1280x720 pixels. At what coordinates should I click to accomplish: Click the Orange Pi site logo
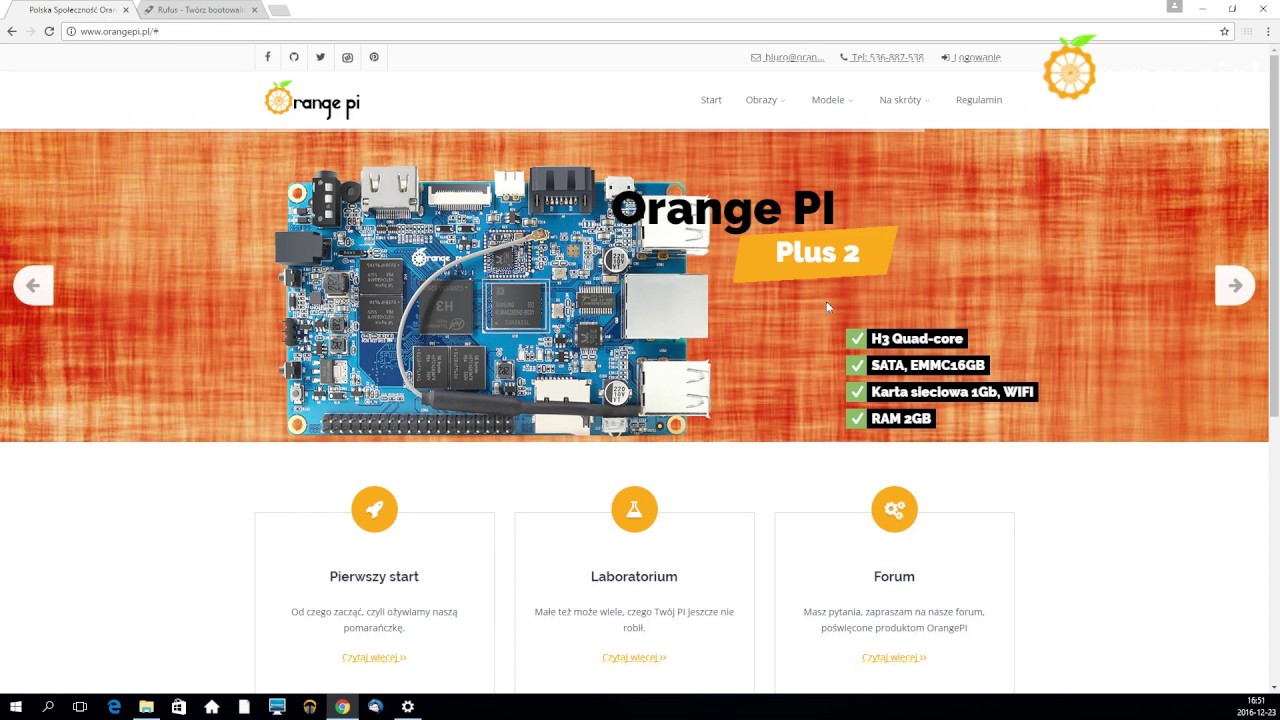(x=312, y=100)
